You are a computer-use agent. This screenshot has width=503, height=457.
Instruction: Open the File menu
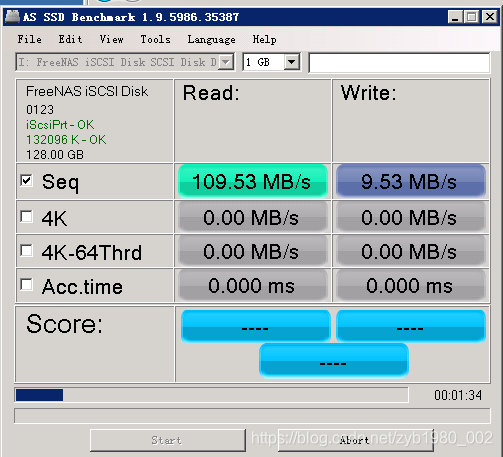coord(30,39)
